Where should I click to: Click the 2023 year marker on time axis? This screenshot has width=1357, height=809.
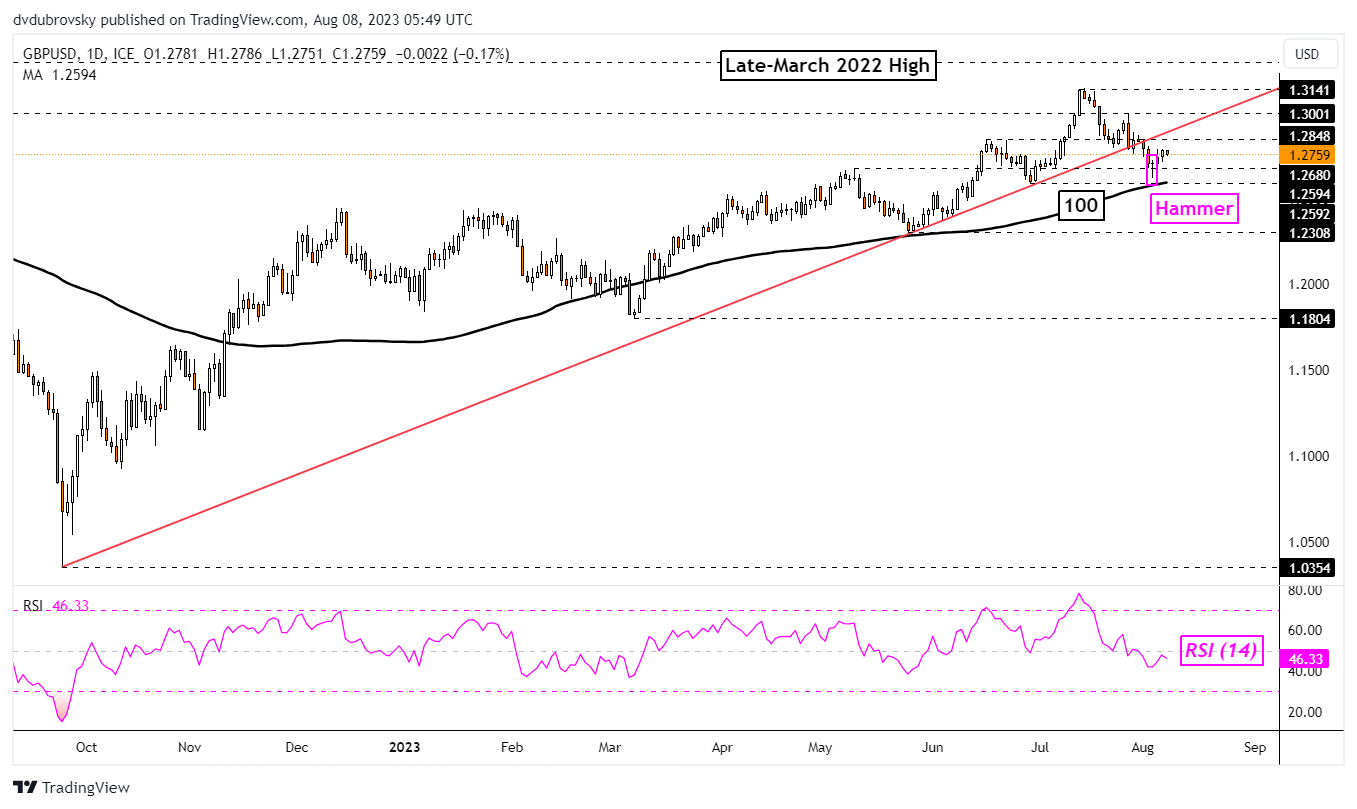pyautogui.click(x=404, y=747)
